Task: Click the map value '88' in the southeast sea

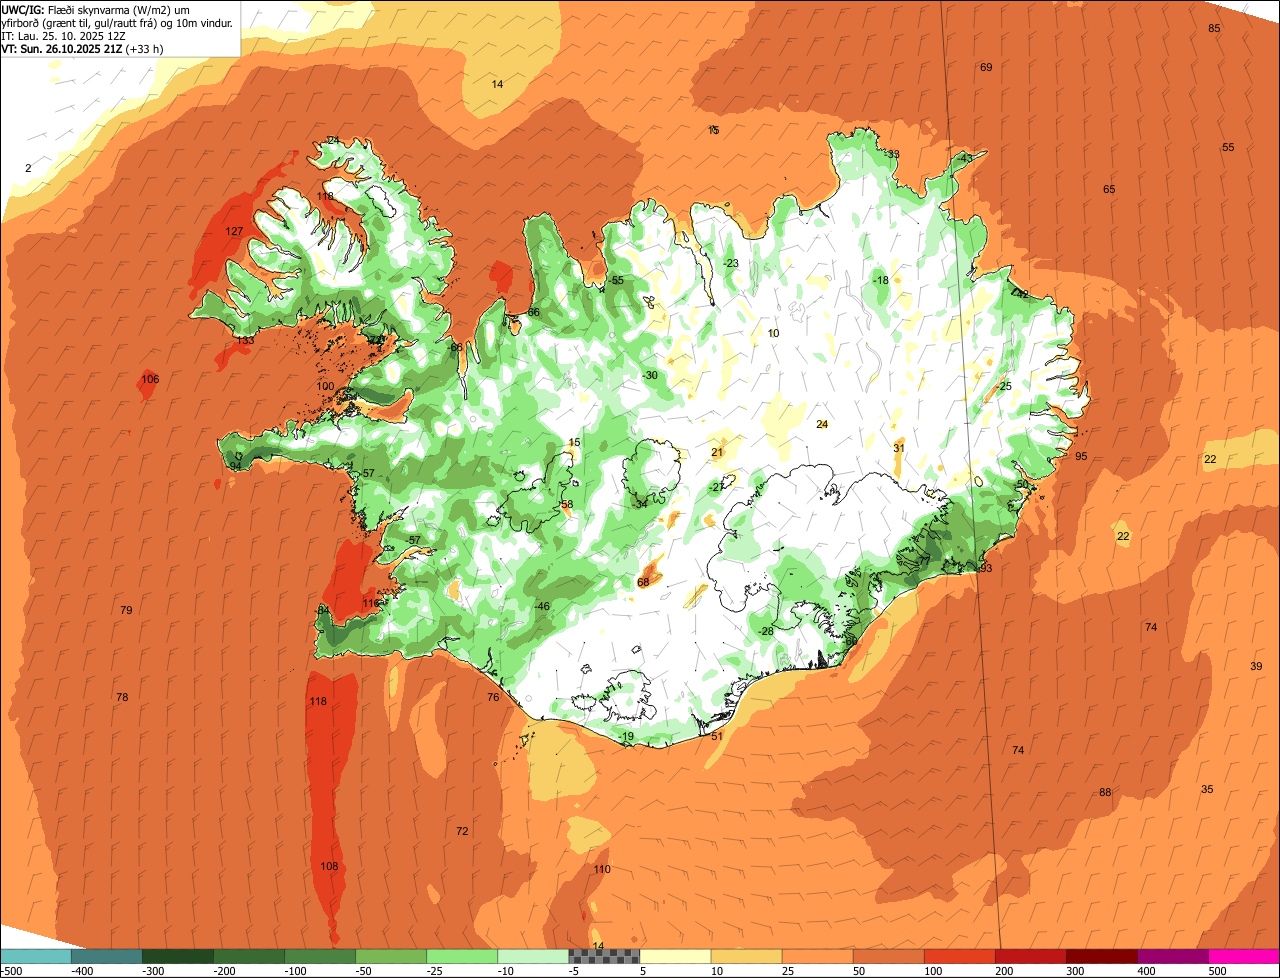Action: coord(1105,792)
